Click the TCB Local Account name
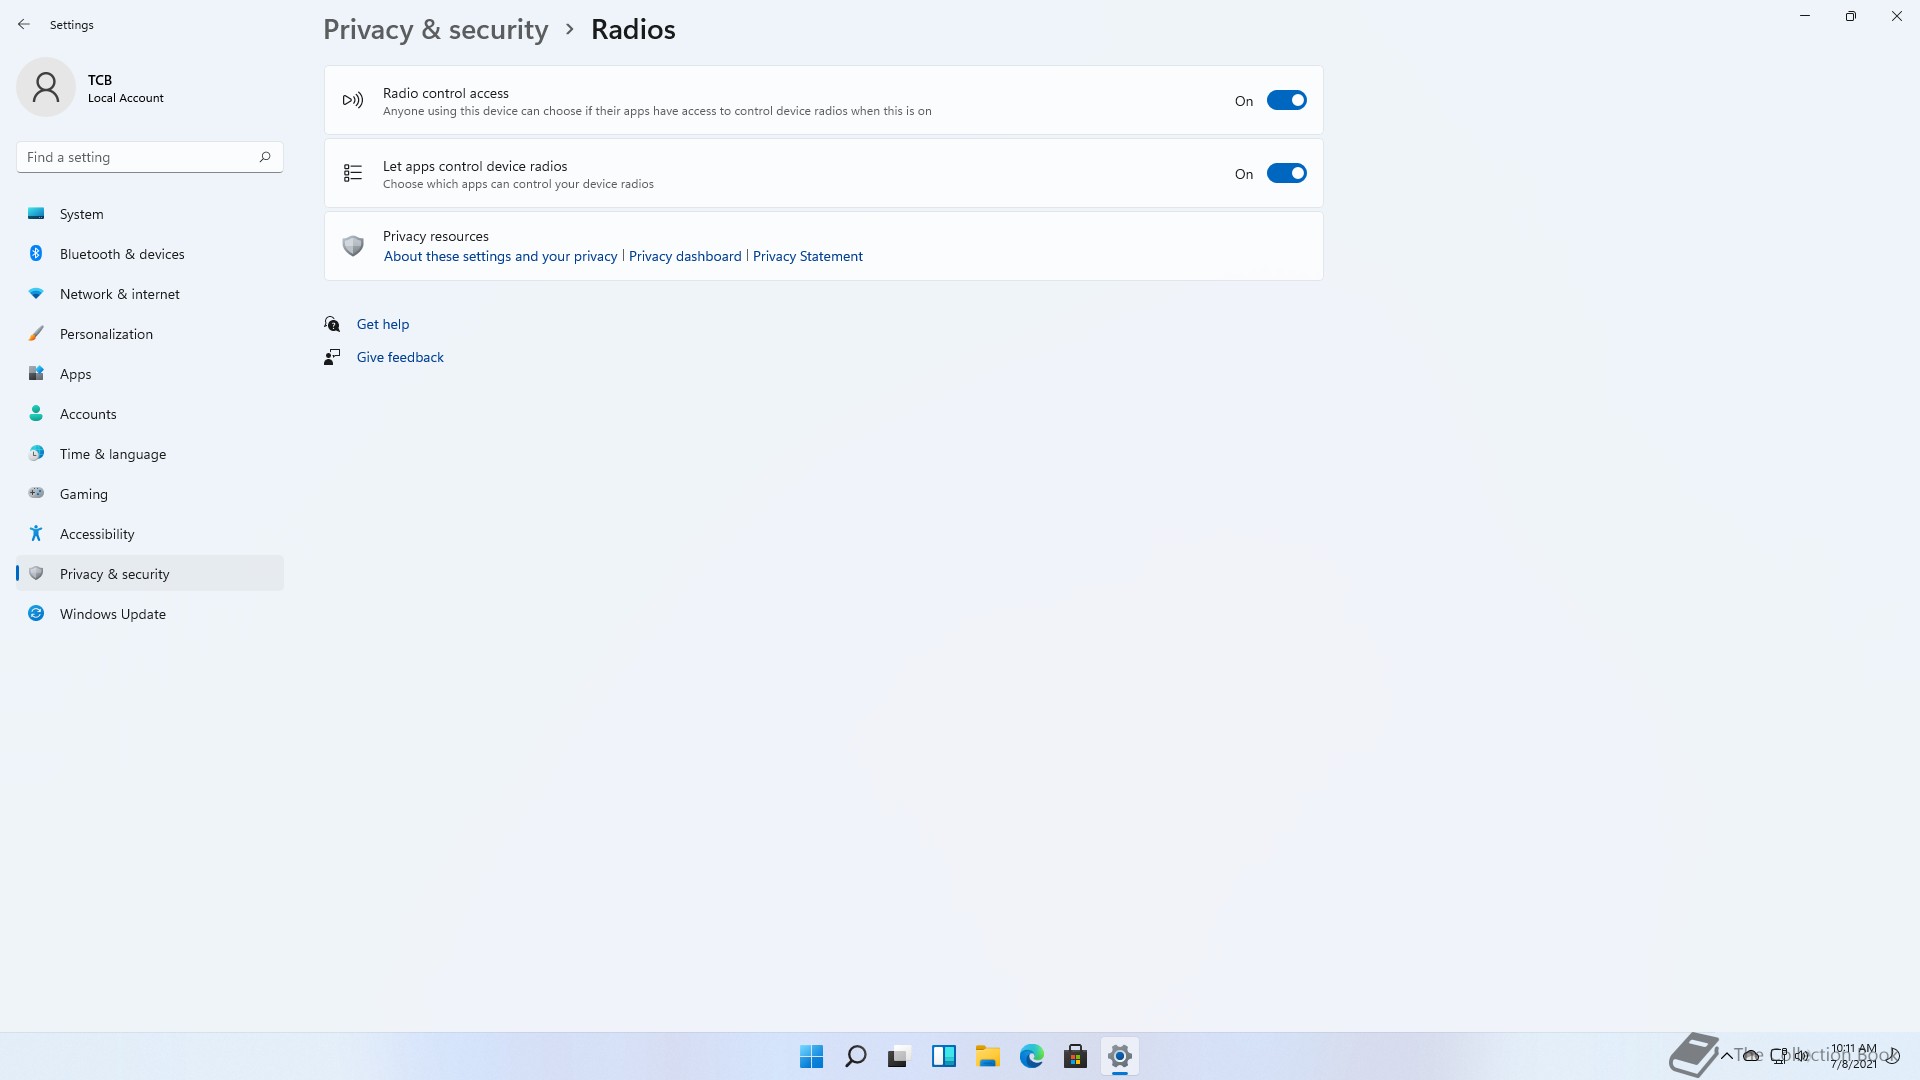Viewport: 1920px width, 1080px height. 125,88
